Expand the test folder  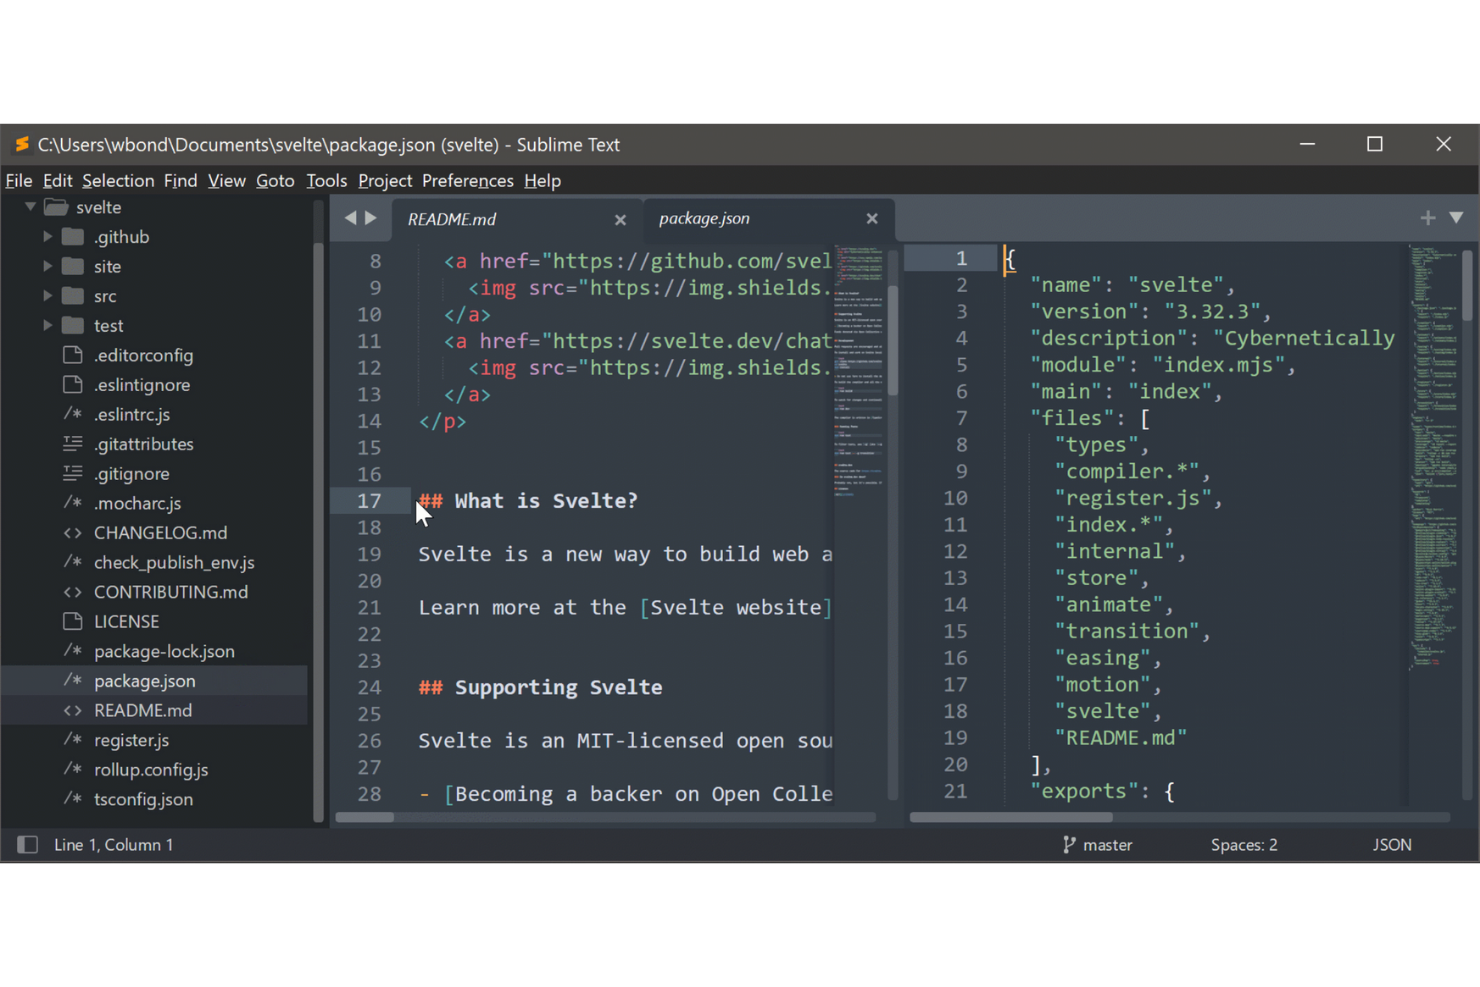coord(46,325)
